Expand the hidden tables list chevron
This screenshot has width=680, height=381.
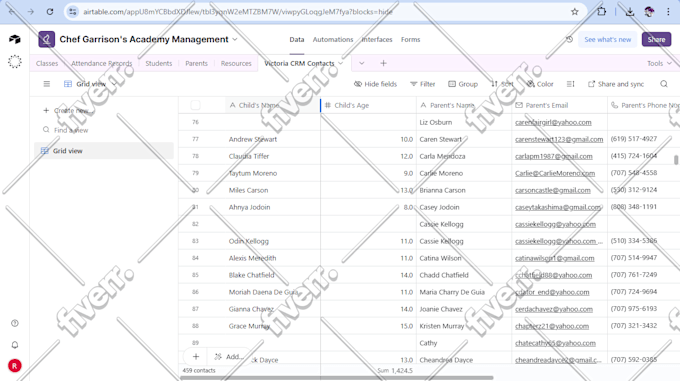pyautogui.click(x=362, y=63)
